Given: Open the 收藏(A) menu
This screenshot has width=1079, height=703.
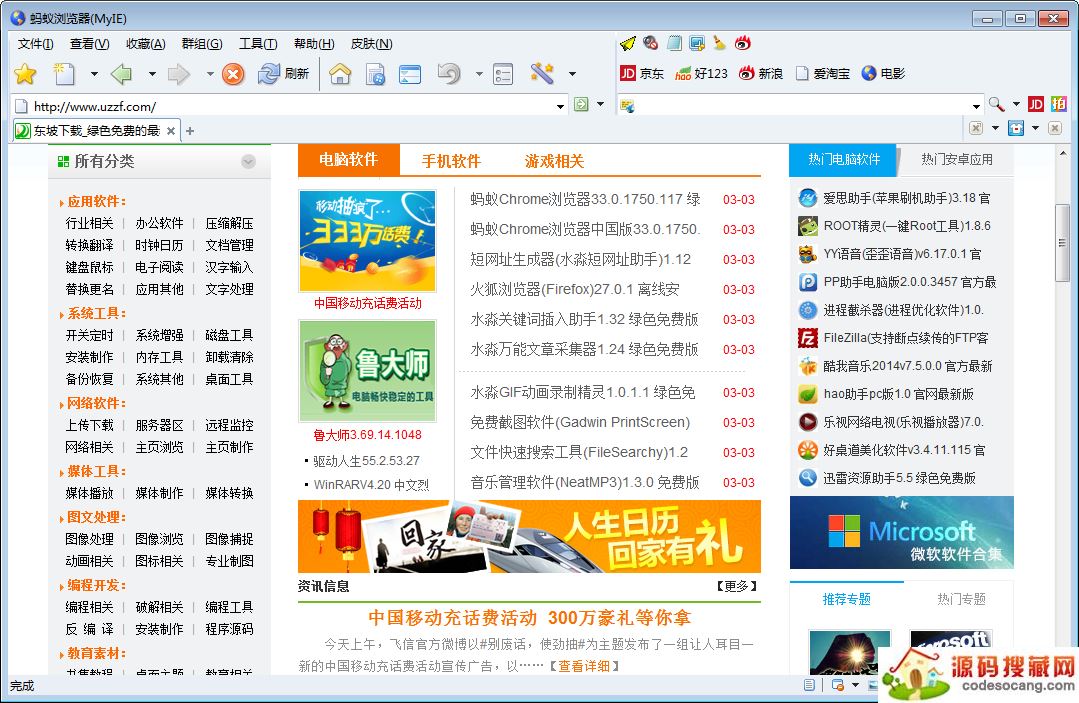Looking at the screenshot, I should 146,44.
